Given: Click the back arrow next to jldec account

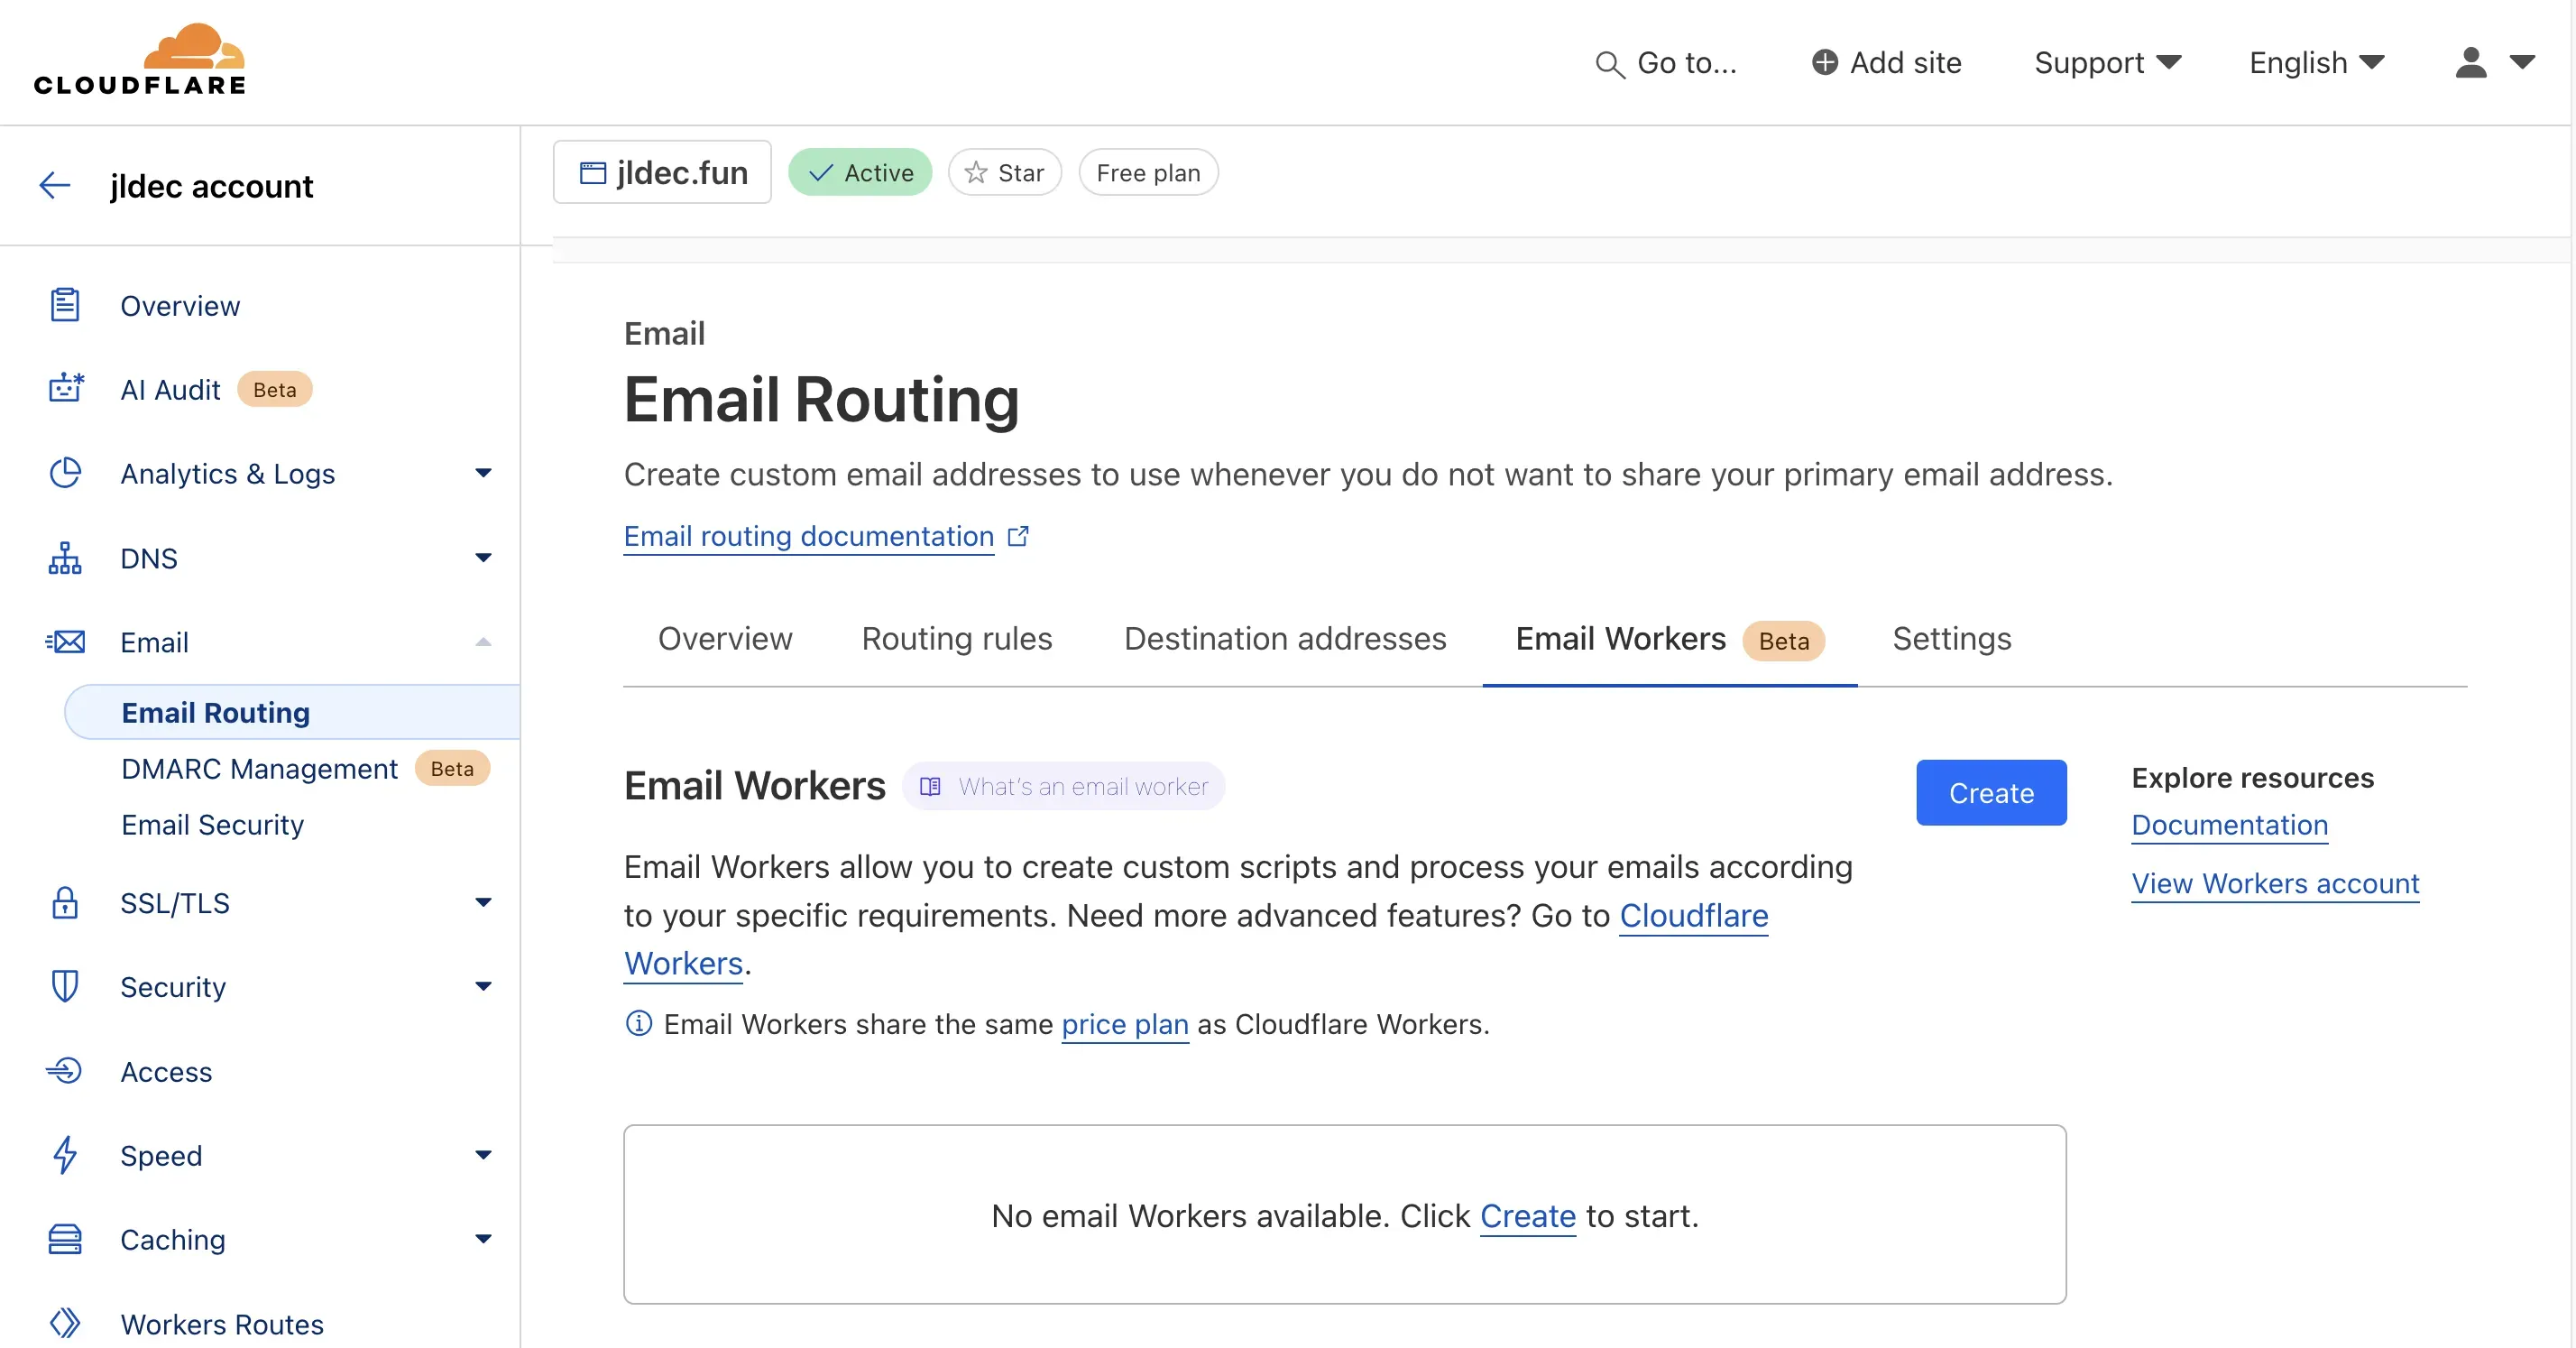Looking at the screenshot, I should 55,185.
